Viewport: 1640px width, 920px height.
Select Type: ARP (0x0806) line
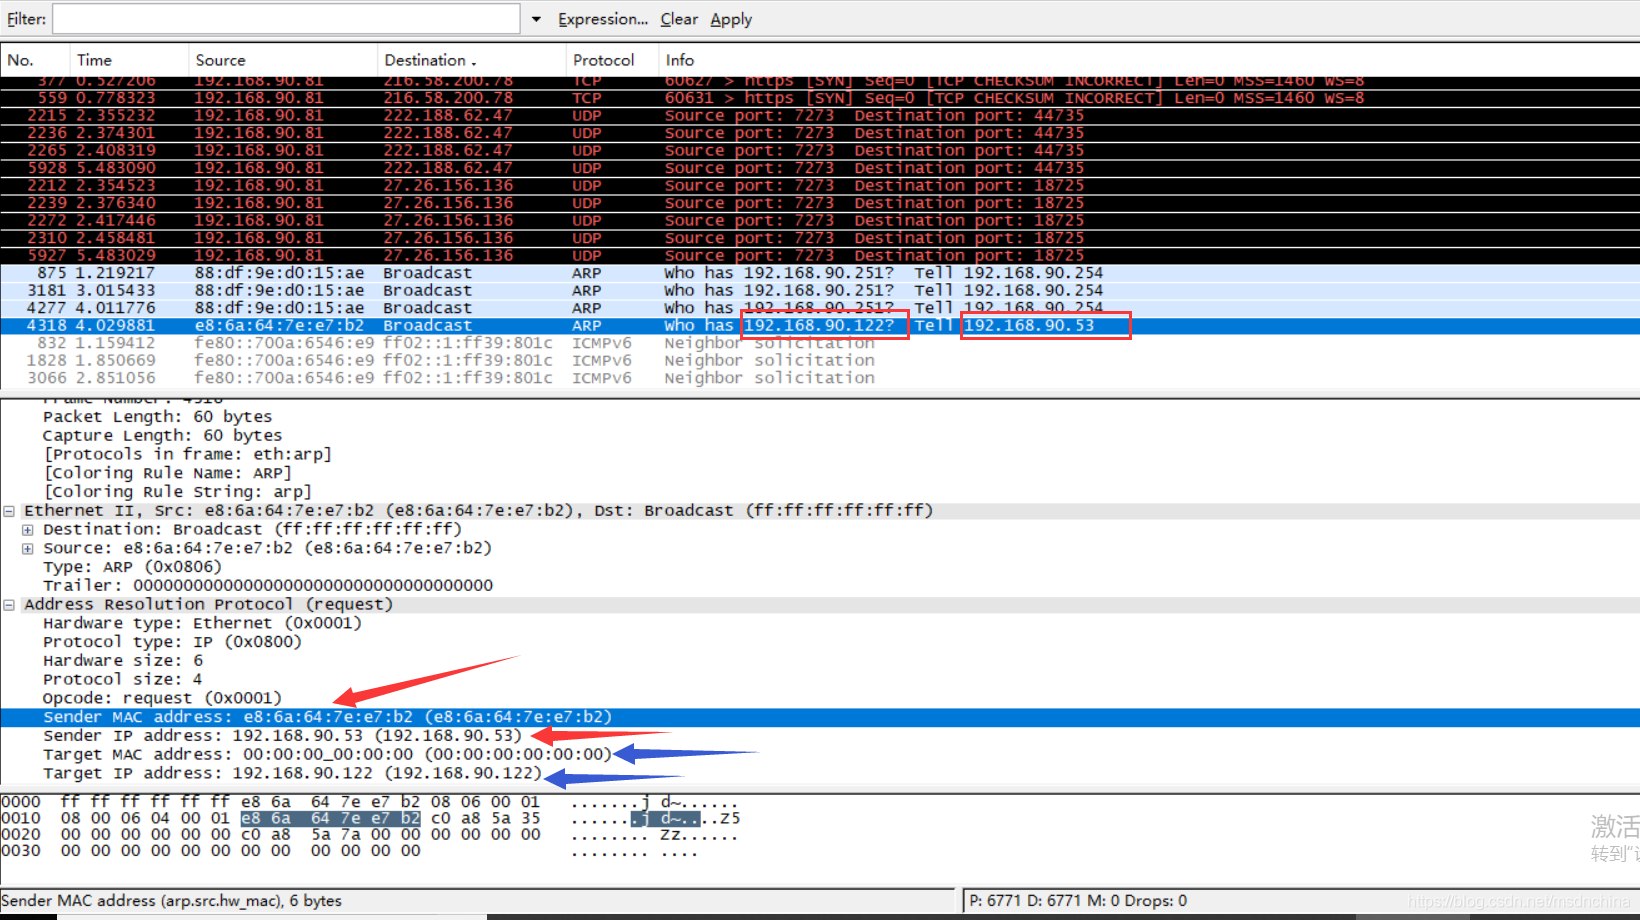click(x=132, y=567)
